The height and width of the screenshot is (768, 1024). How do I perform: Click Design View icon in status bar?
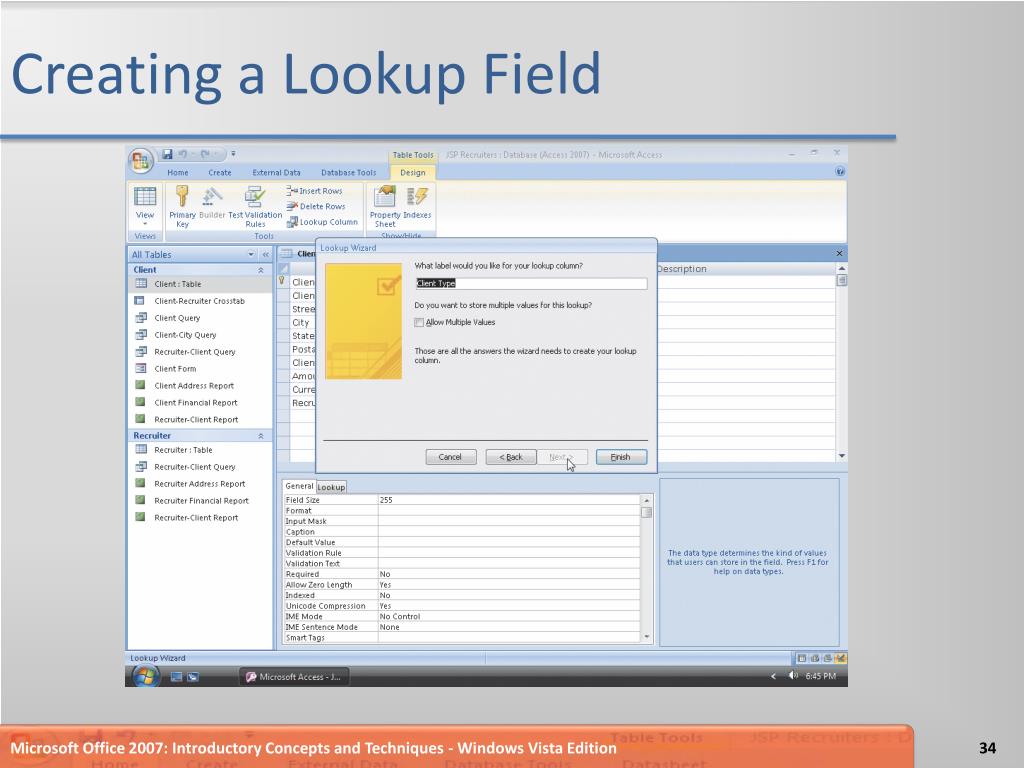click(x=840, y=658)
